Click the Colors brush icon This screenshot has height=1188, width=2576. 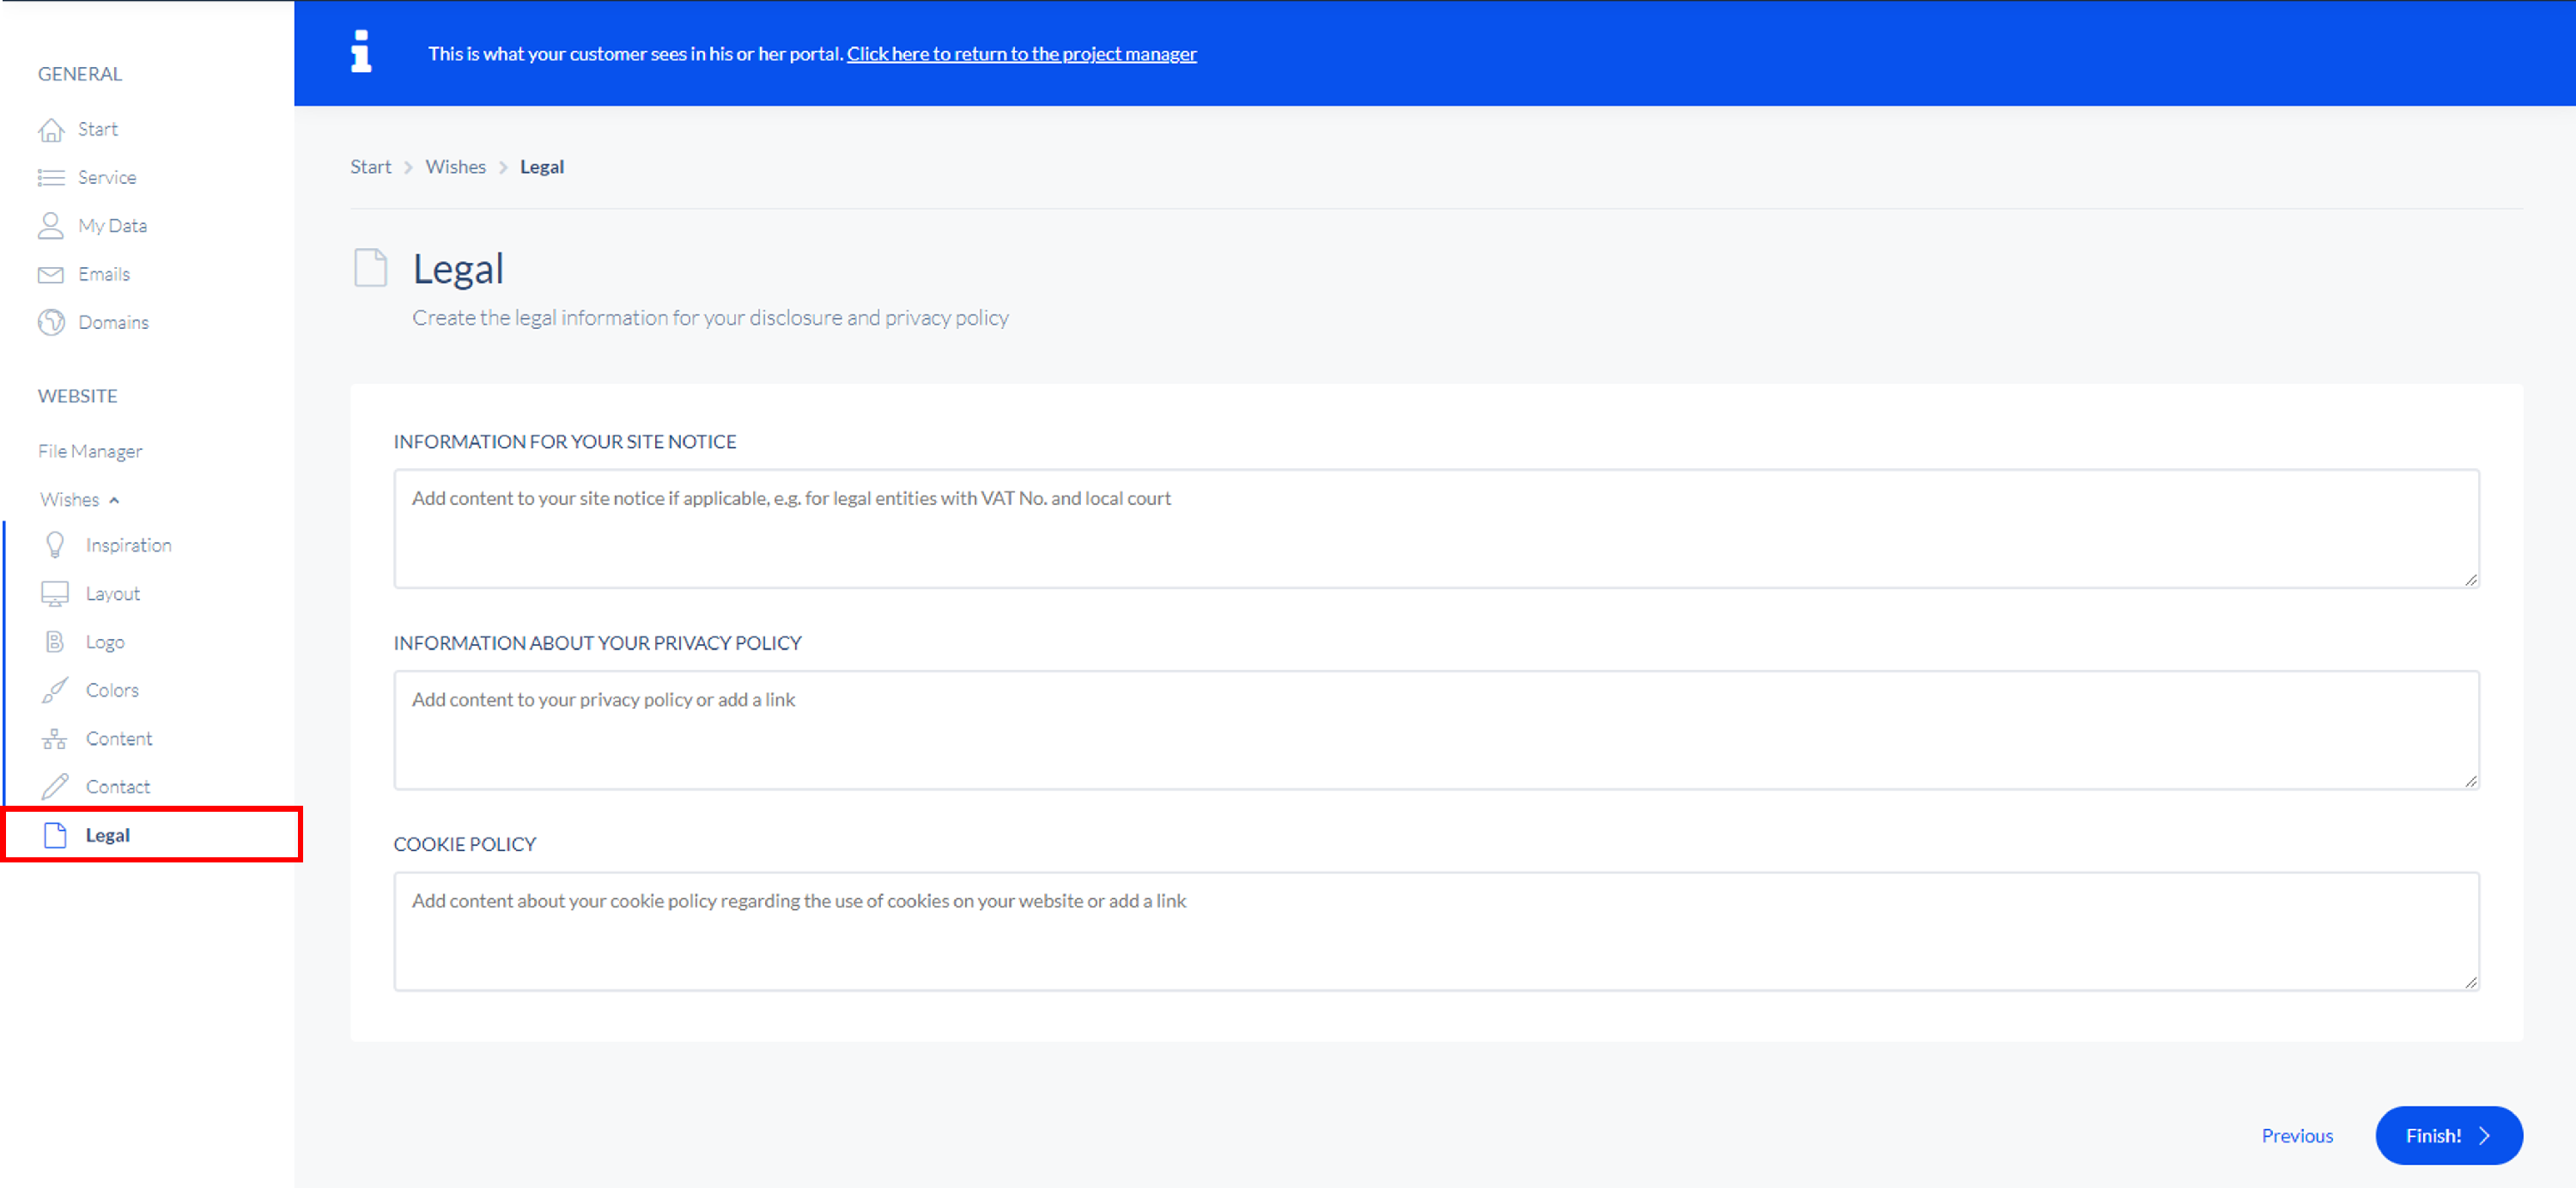pos(55,691)
